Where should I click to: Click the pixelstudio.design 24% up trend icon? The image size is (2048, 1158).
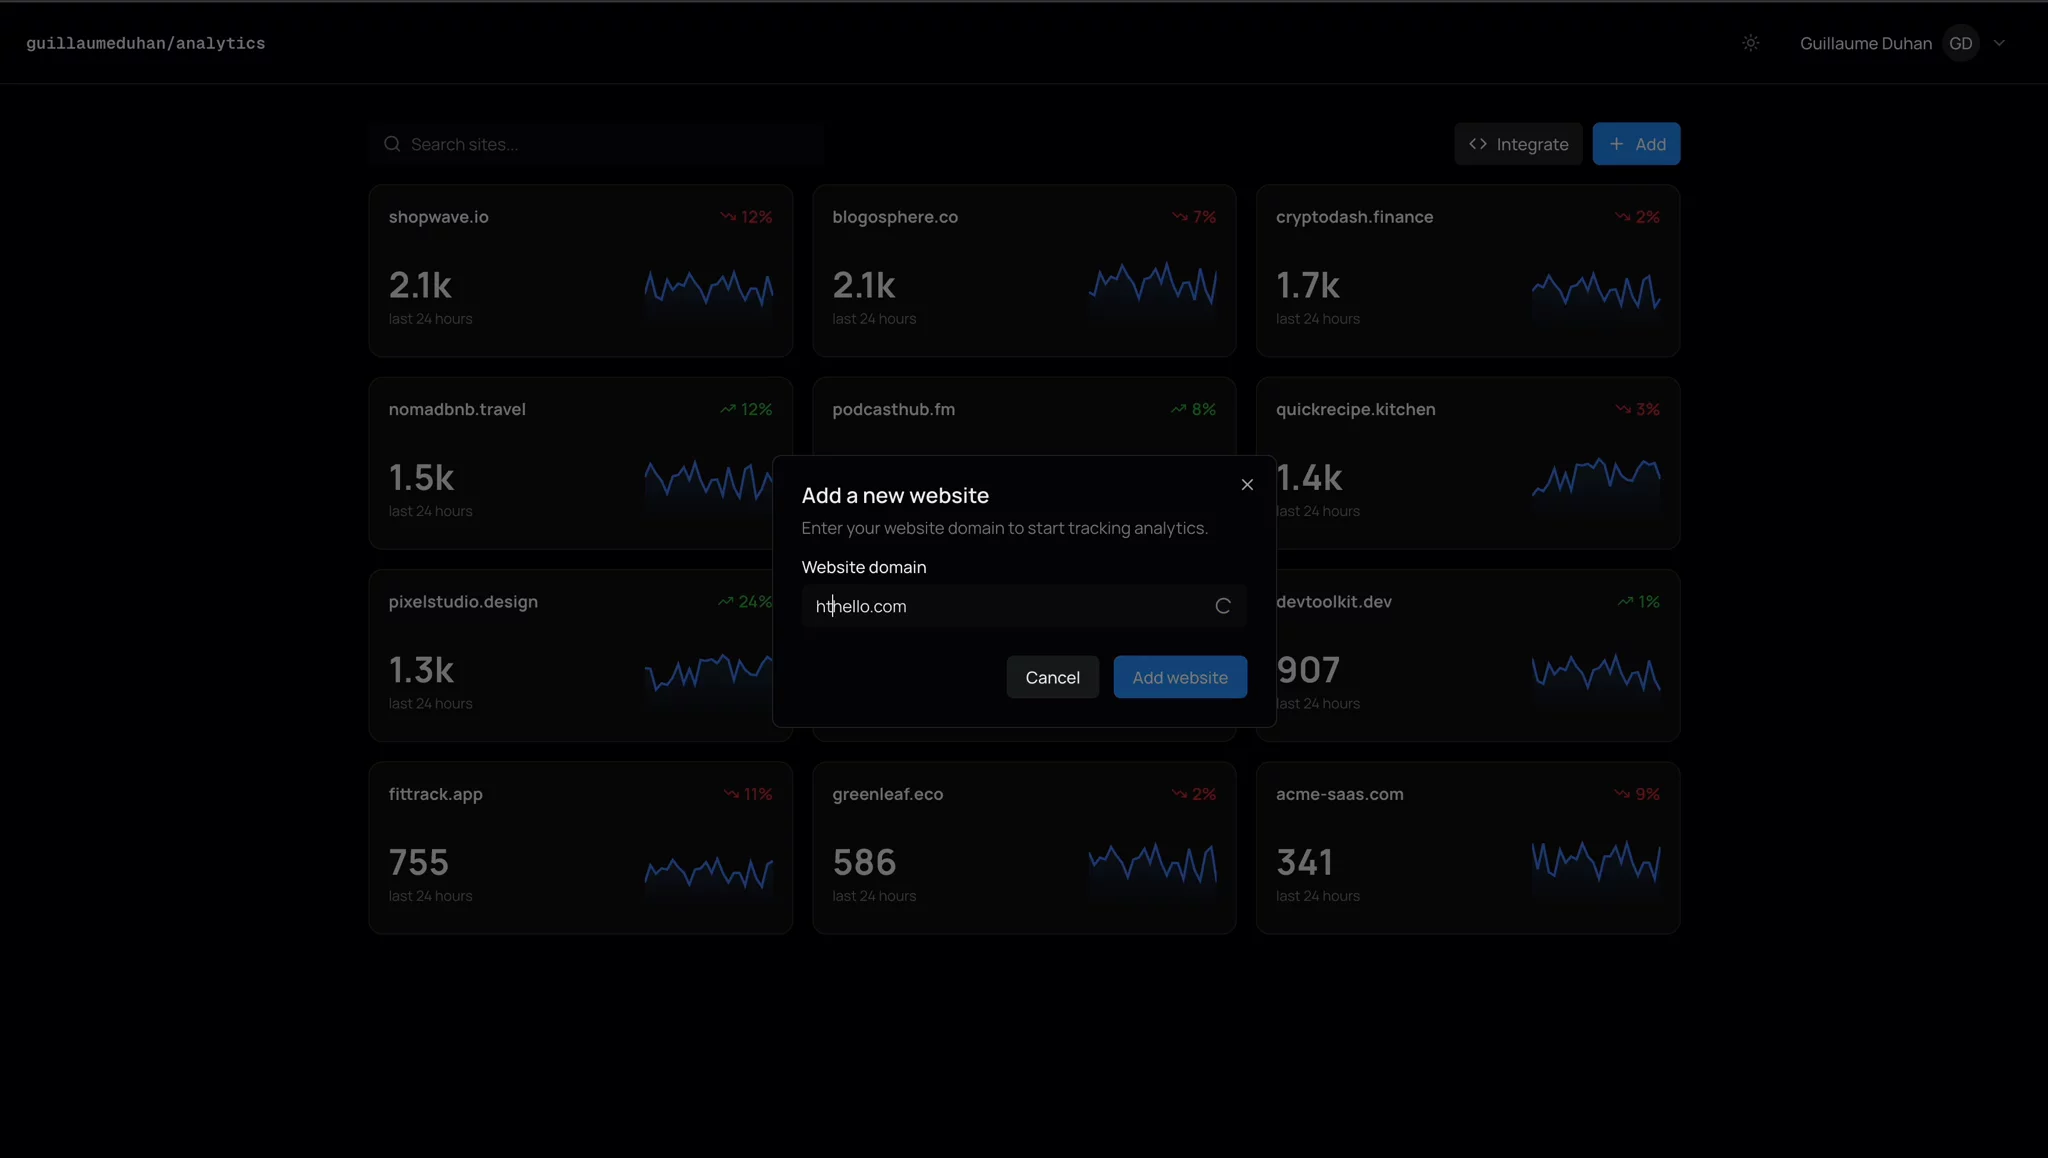click(726, 602)
